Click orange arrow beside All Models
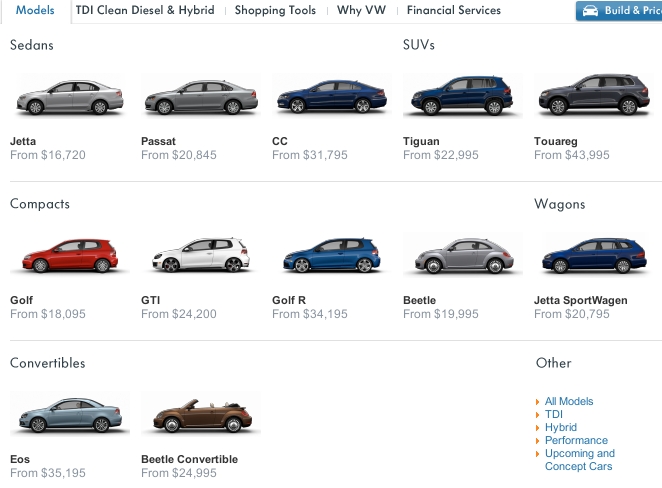The image size is (662, 488). pyautogui.click(x=537, y=402)
